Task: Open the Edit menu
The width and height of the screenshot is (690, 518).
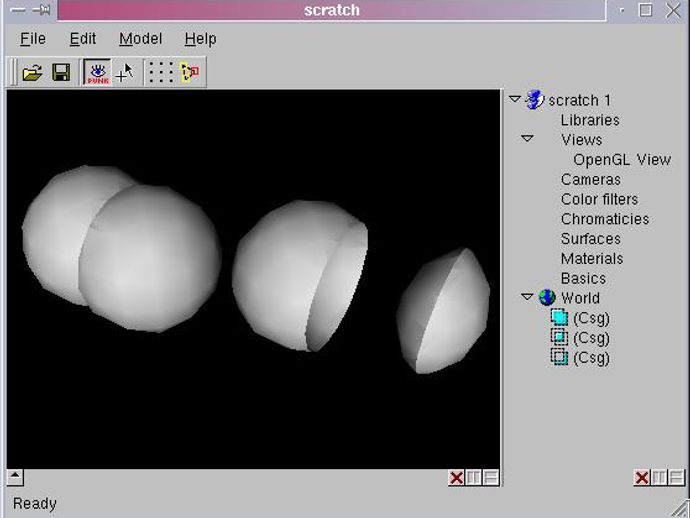Action: (x=83, y=39)
